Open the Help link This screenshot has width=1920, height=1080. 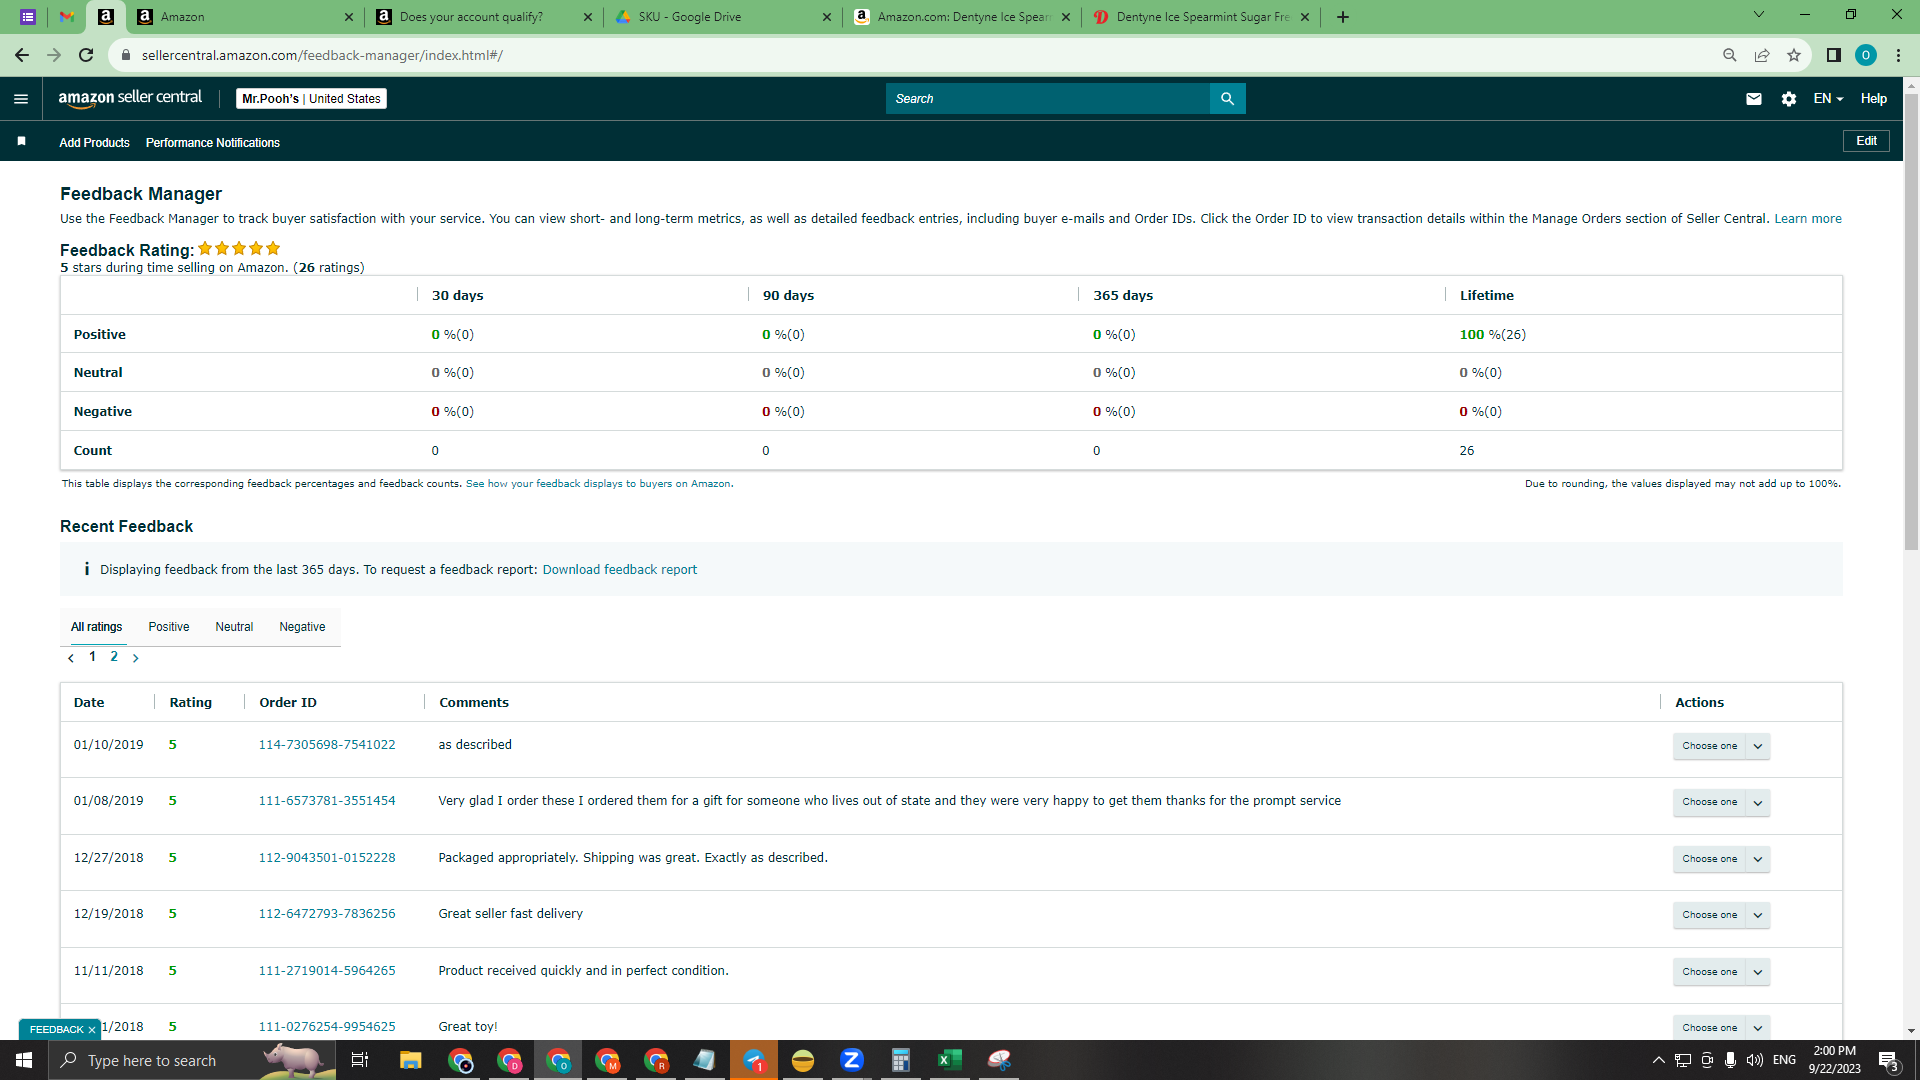pyautogui.click(x=1874, y=99)
